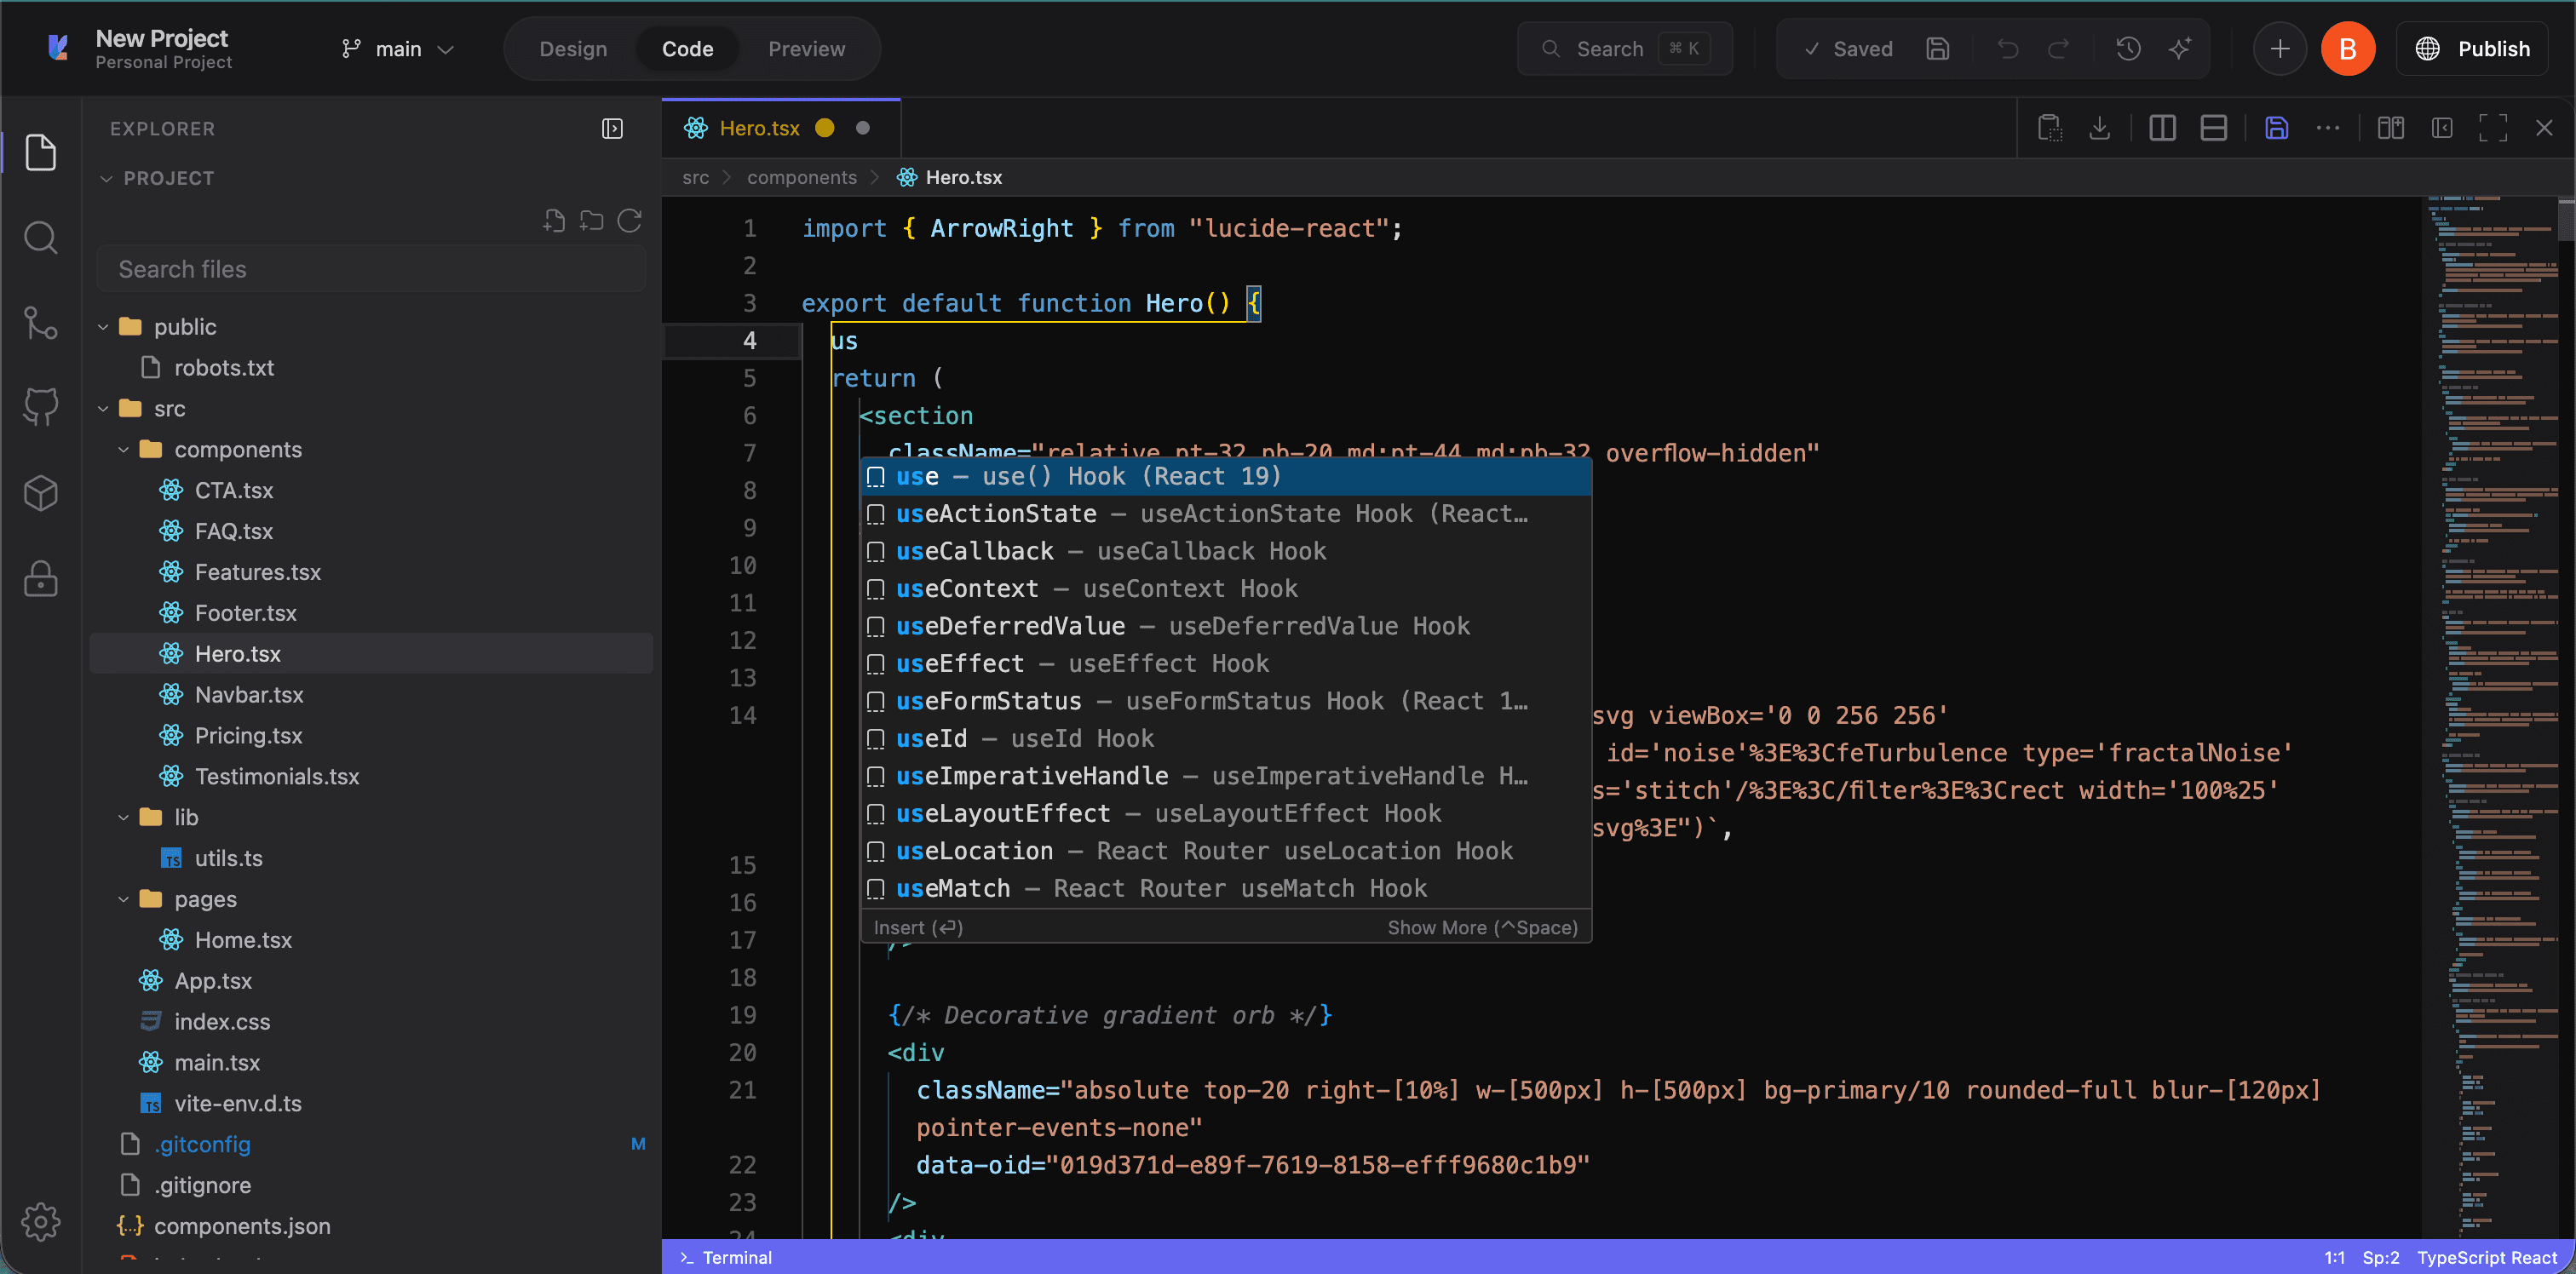Click the download icon in editor toolbar

click(x=2100, y=128)
